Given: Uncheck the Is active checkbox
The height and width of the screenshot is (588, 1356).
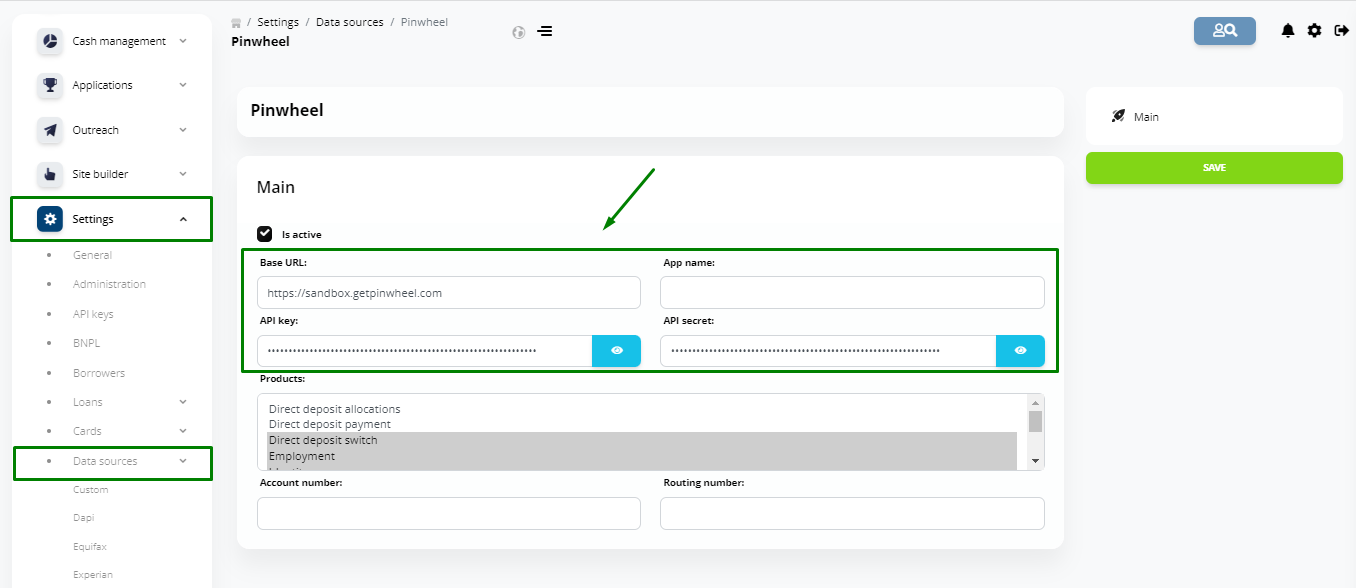Looking at the screenshot, I should 265,234.
